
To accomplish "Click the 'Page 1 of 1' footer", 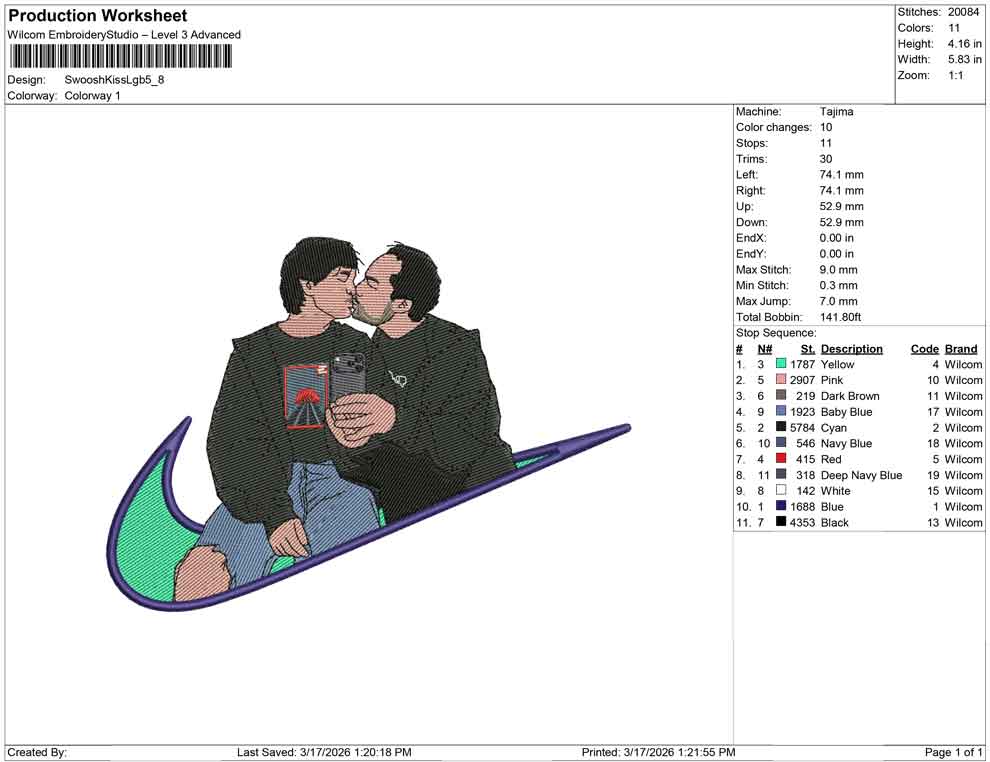I will pyautogui.click(x=953, y=752).
